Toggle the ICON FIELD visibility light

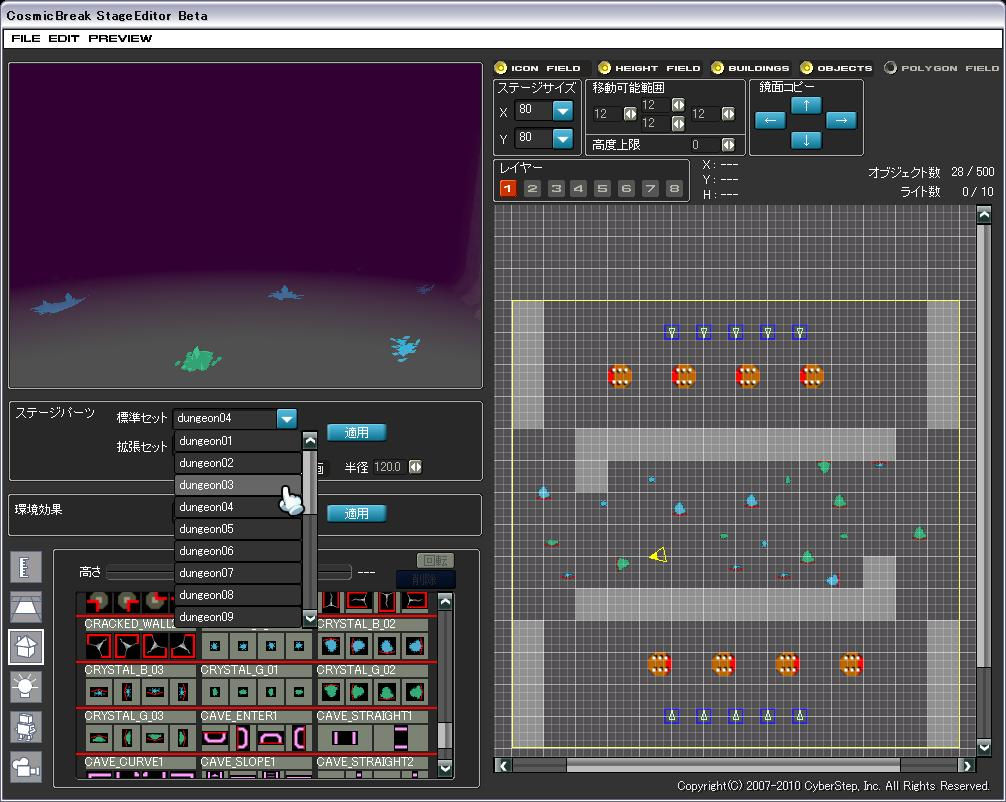click(501, 68)
